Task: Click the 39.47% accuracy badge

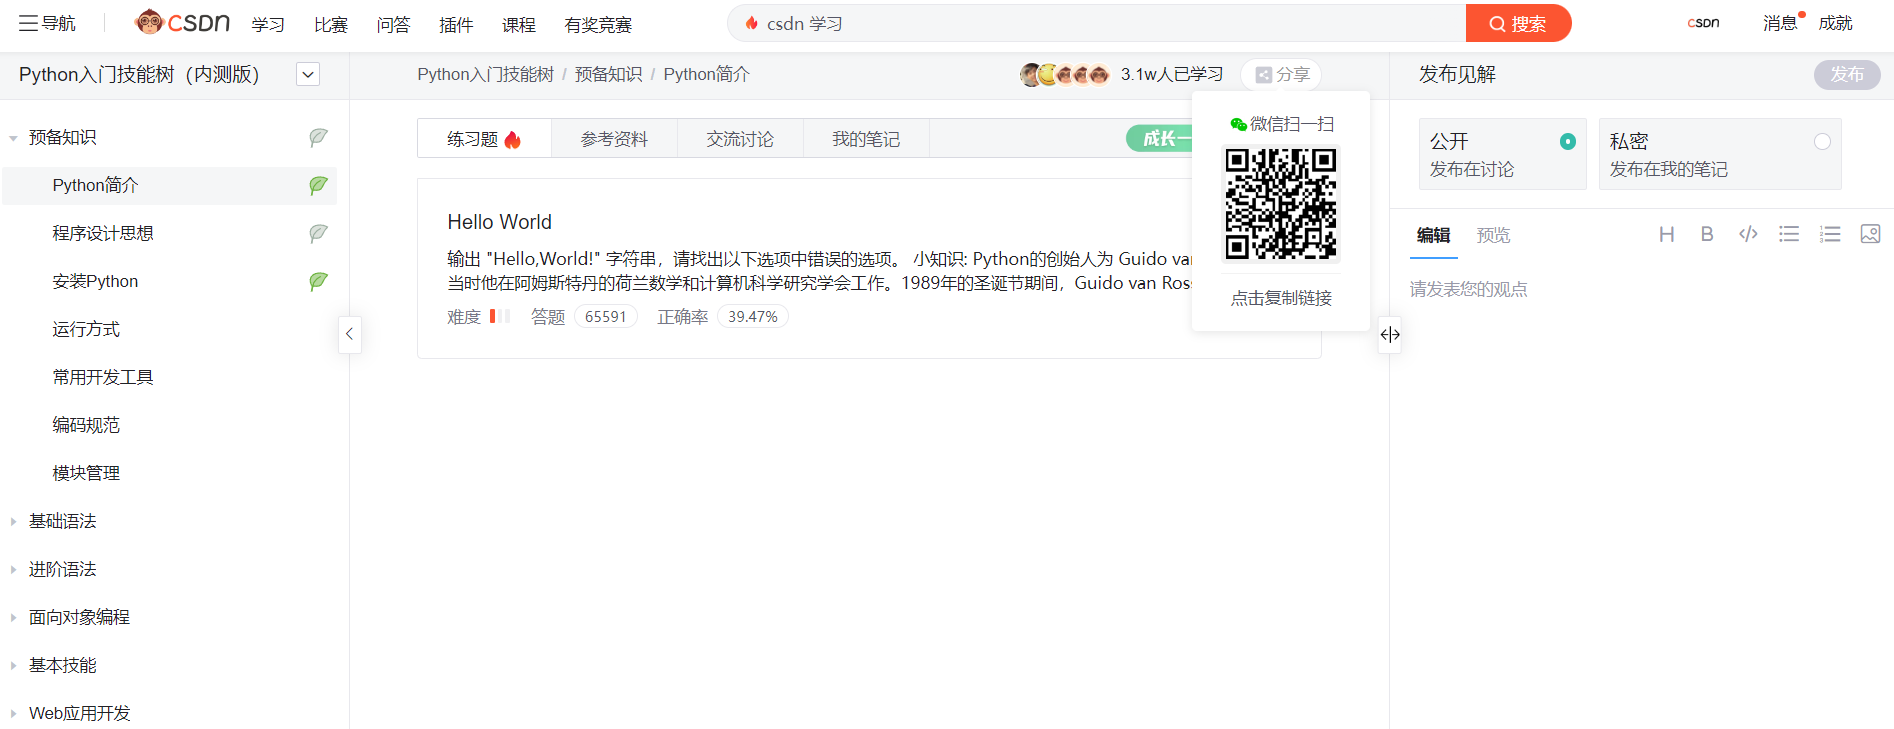Action: [752, 317]
